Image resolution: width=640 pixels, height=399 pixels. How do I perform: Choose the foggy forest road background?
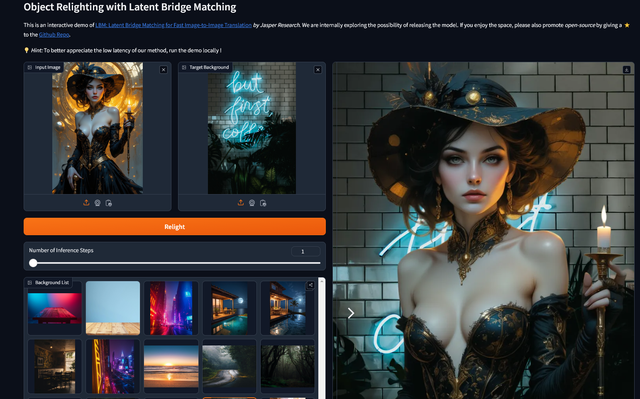(229, 366)
